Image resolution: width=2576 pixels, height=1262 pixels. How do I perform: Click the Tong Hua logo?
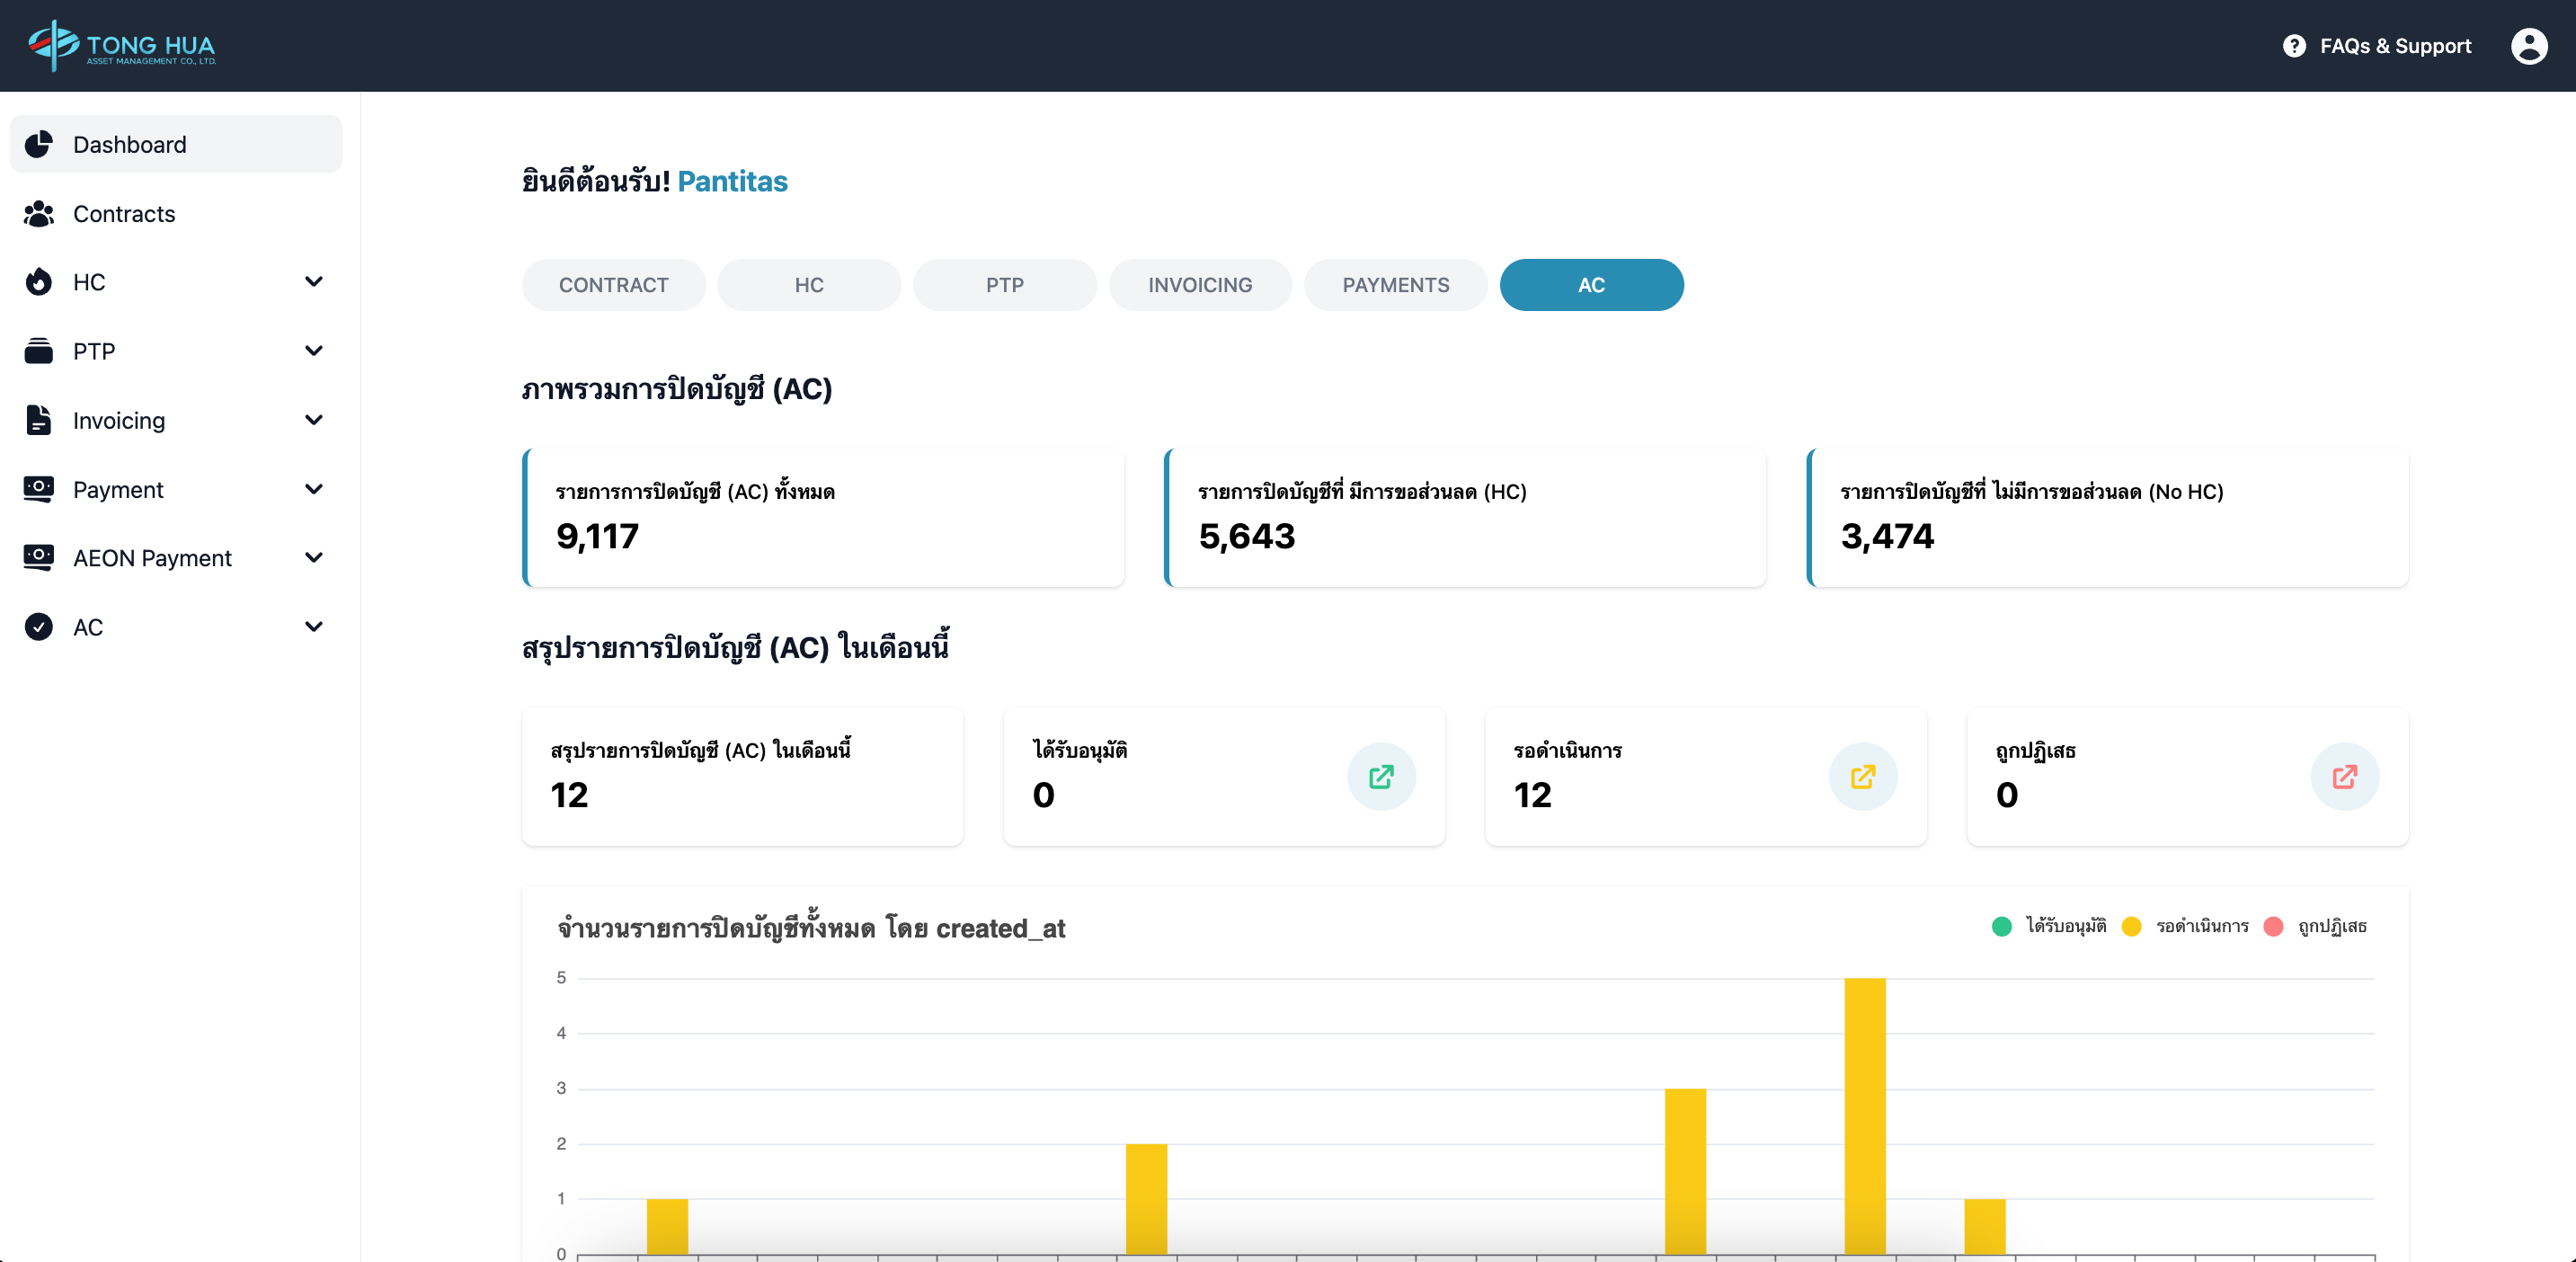(x=122, y=45)
